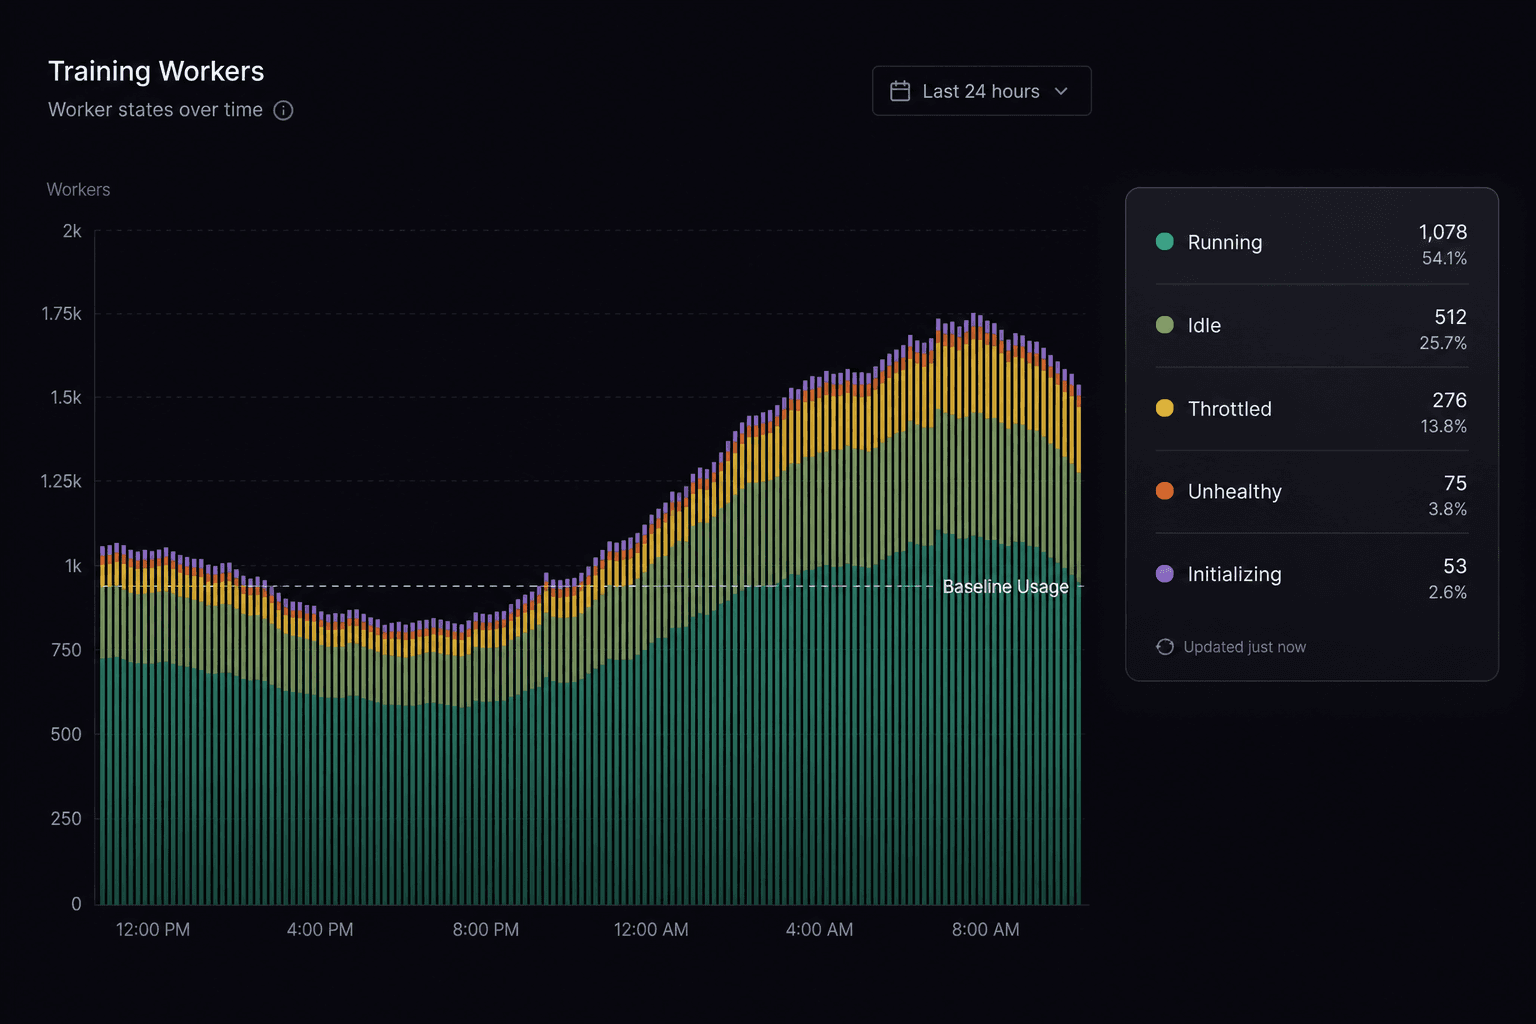
Task: Click the calendar icon in the time range selector
Action: pos(900,91)
